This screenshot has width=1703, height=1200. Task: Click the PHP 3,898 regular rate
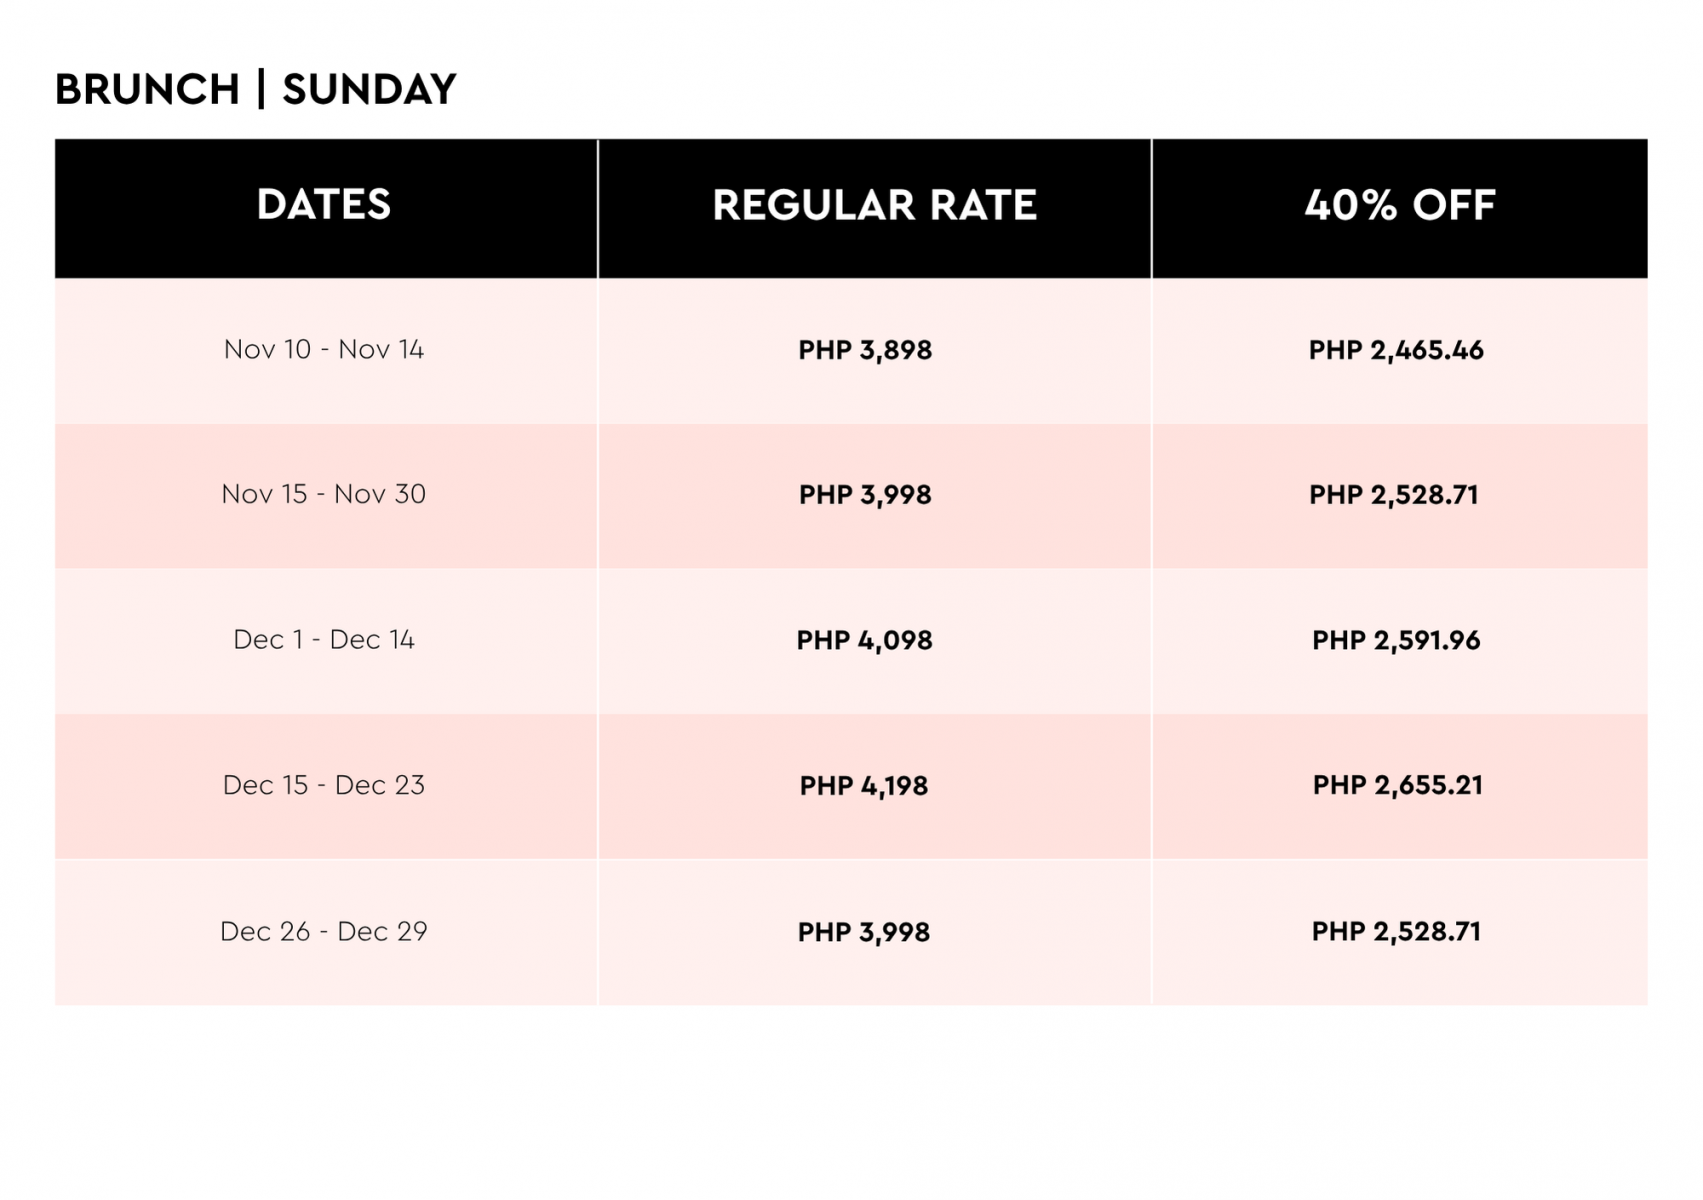tap(865, 350)
